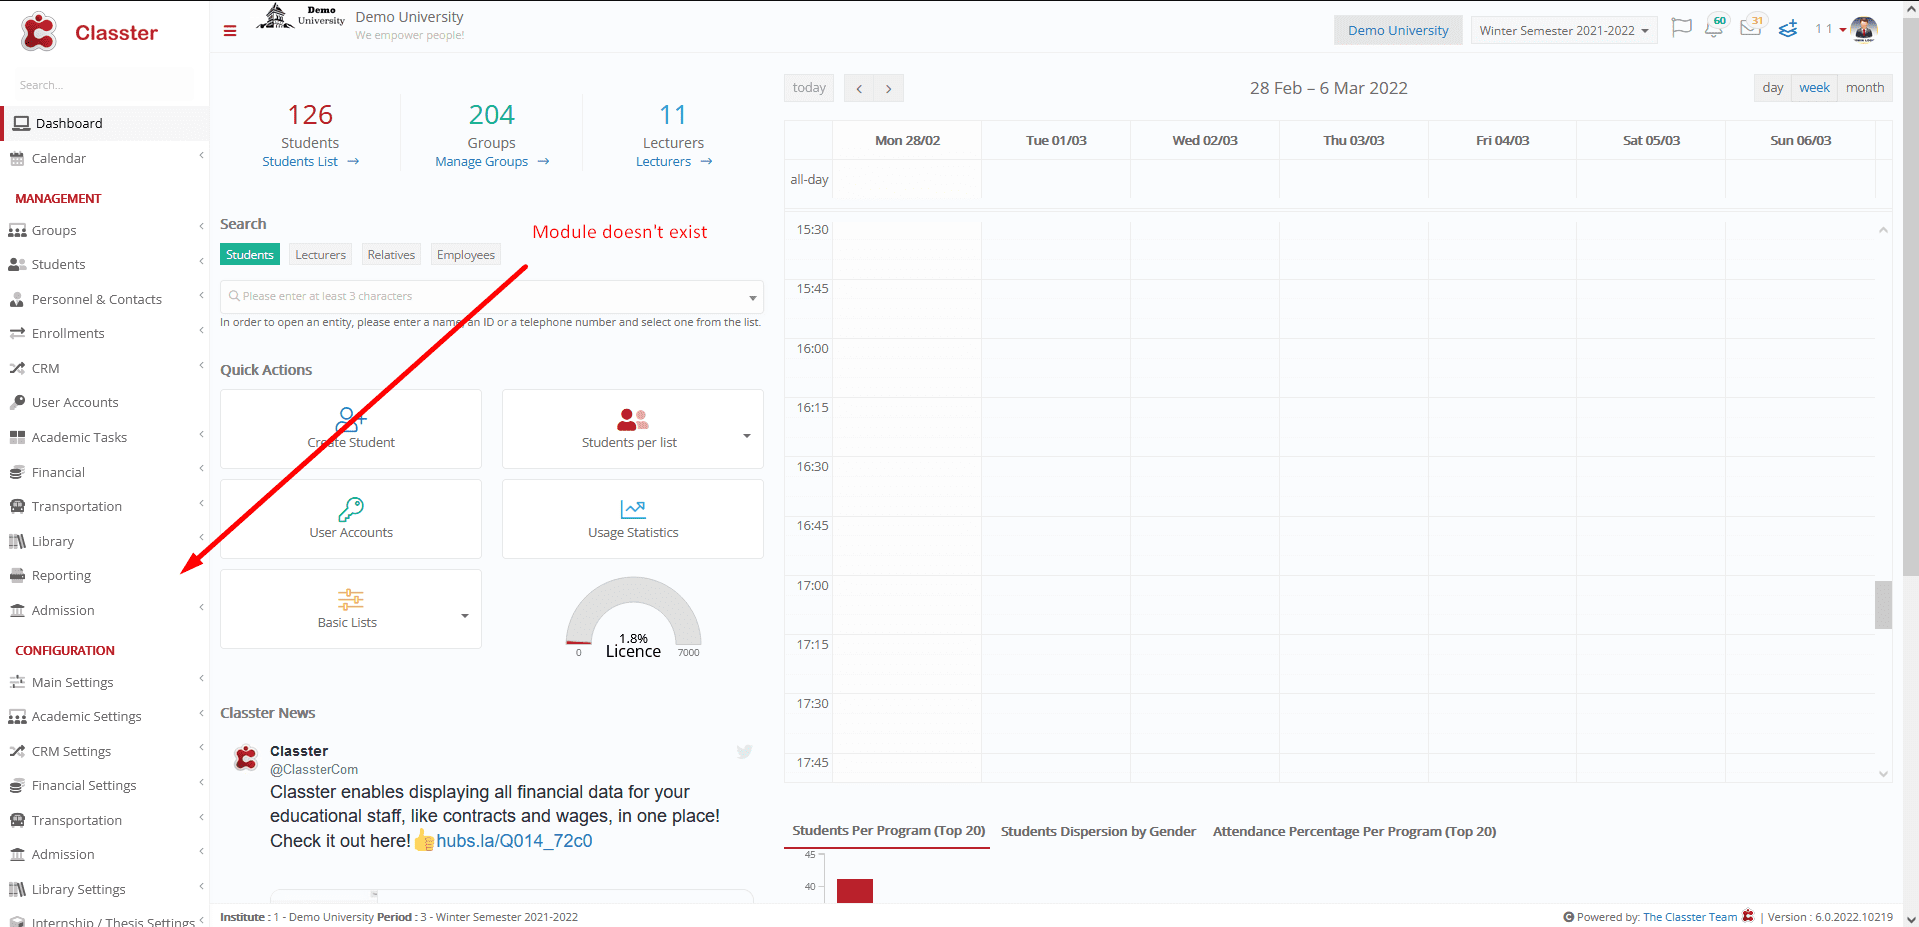The height and width of the screenshot is (927, 1919).
Task: Click the today calendar button
Action: pyautogui.click(x=809, y=88)
